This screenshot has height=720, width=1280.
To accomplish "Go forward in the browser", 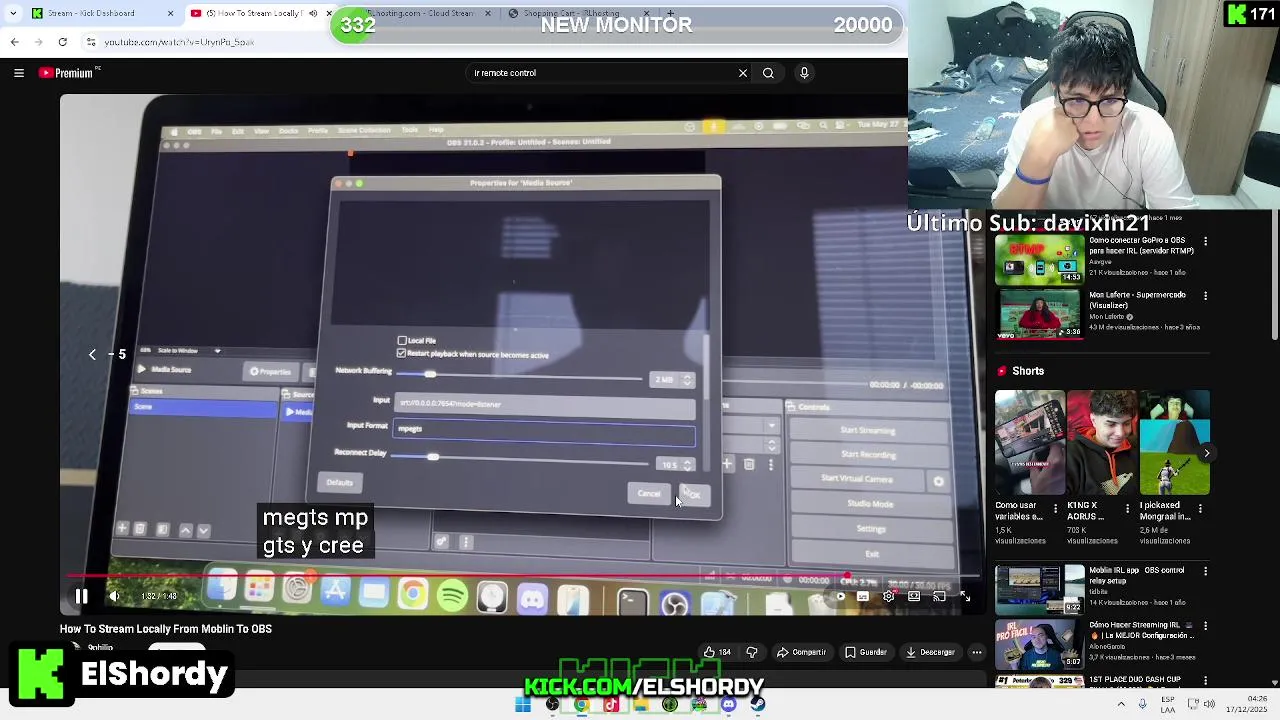I will (38, 42).
